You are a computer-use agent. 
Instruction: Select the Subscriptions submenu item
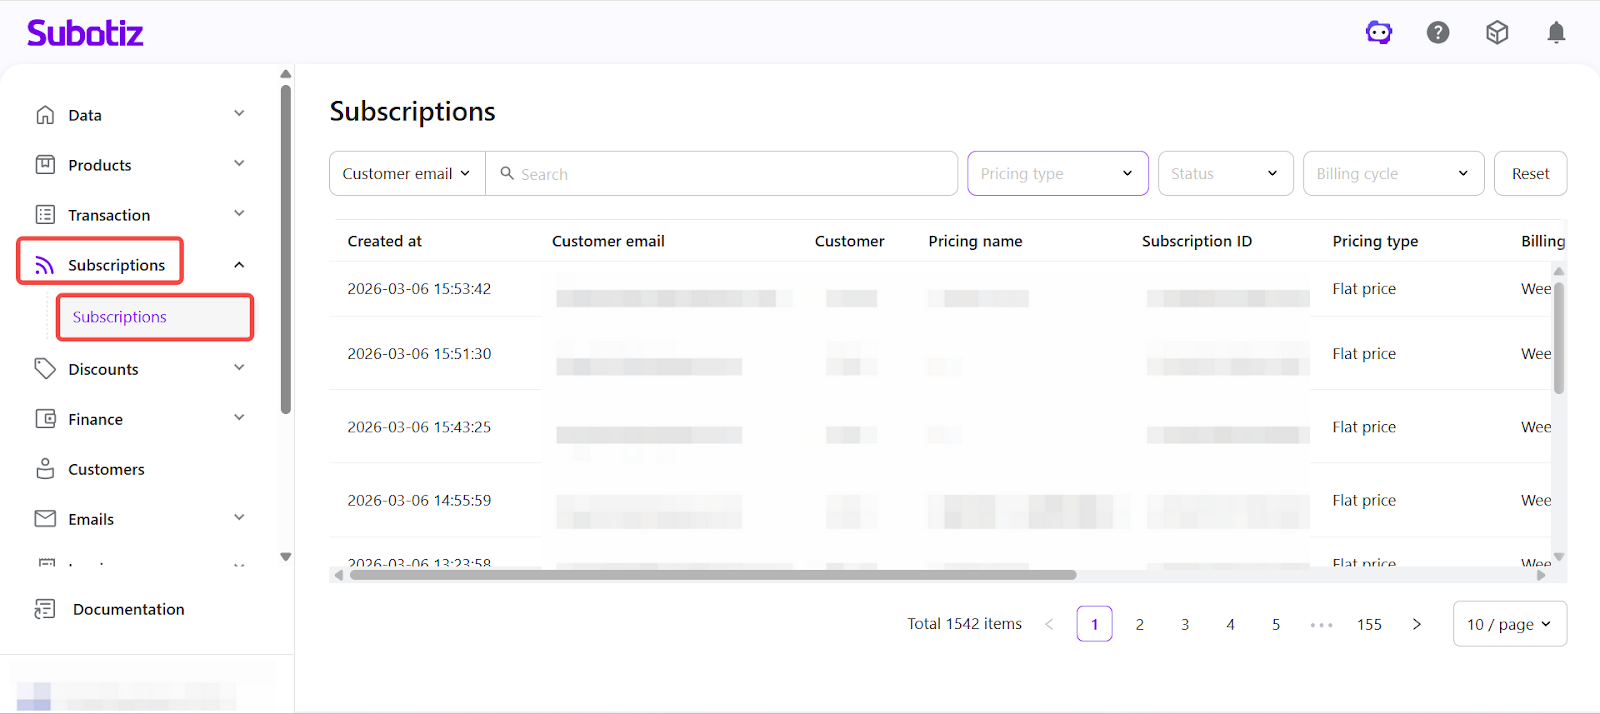click(x=120, y=317)
